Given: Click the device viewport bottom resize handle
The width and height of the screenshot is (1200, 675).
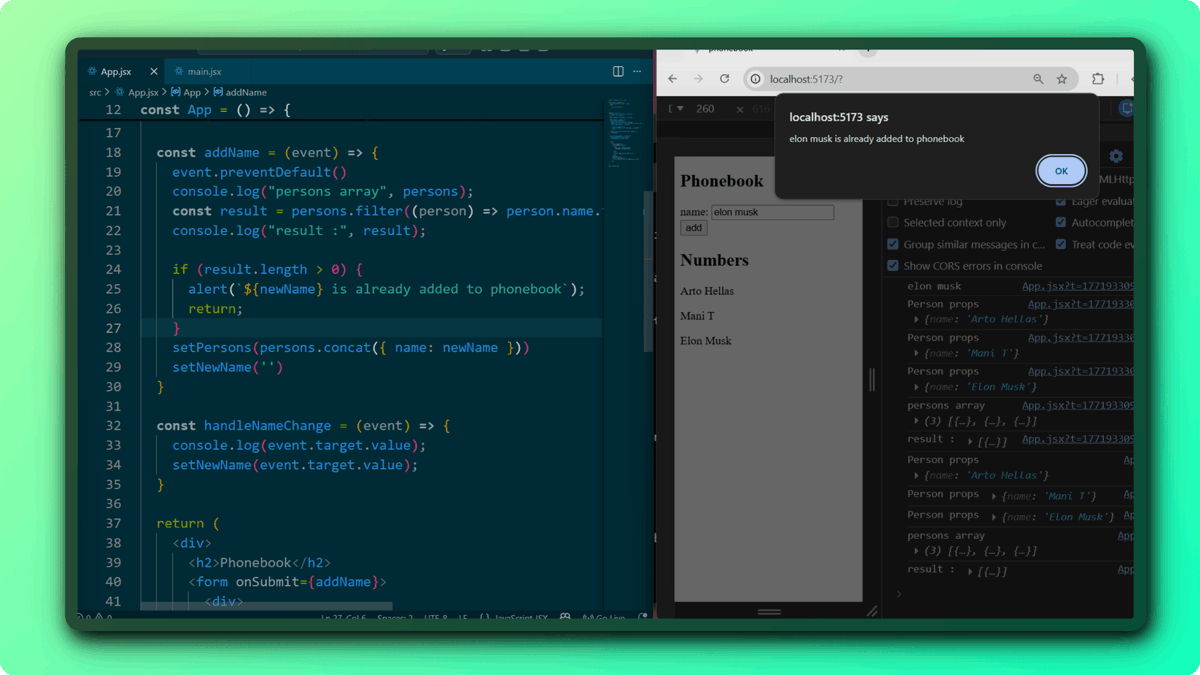Looking at the screenshot, I should (769, 611).
